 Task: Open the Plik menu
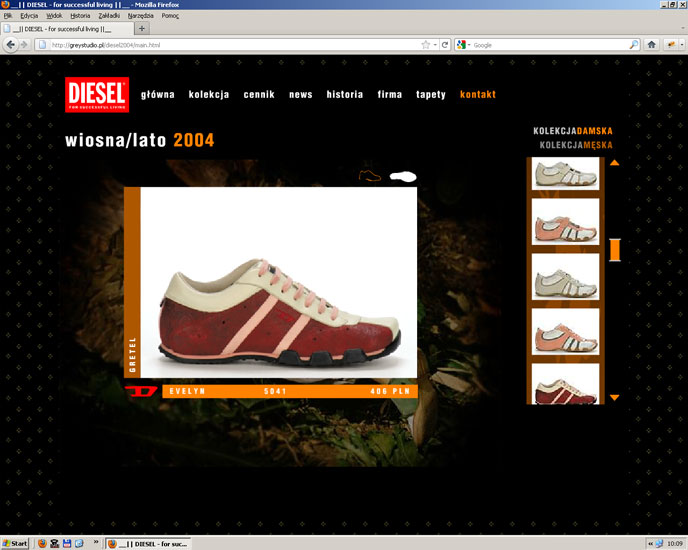tap(7, 16)
